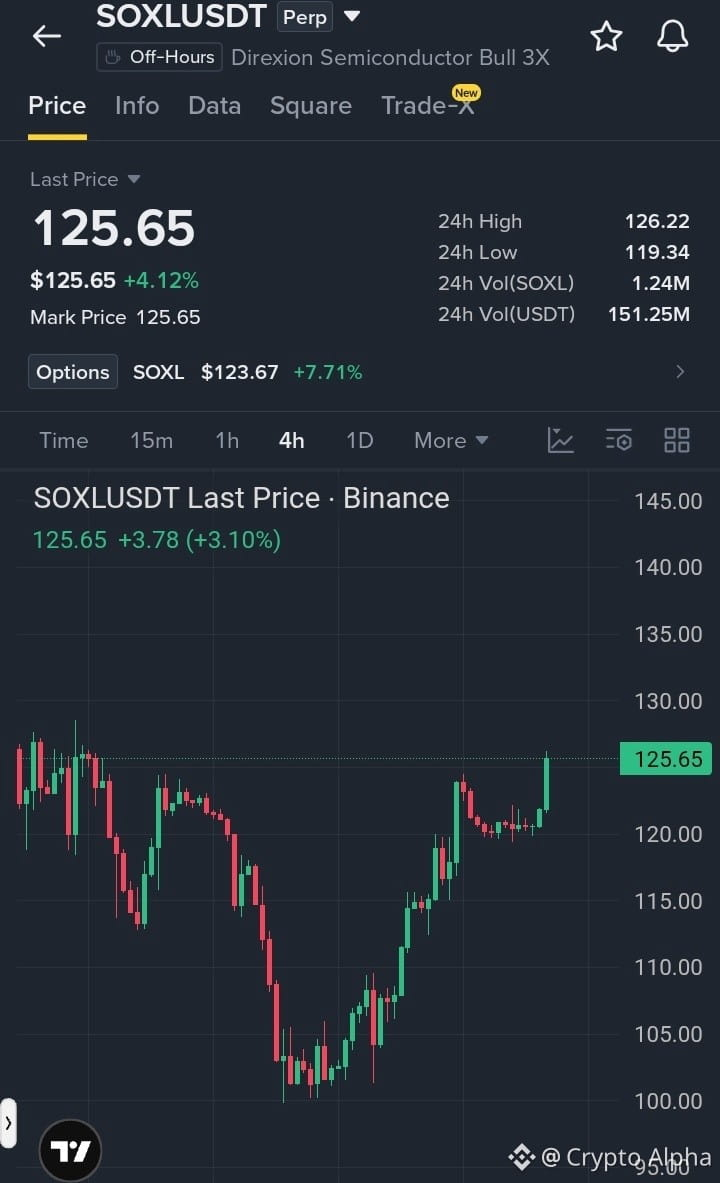Open grid layout icon
The height and width of the screenshot is (1183, 720).
click(x=676, y=440)
